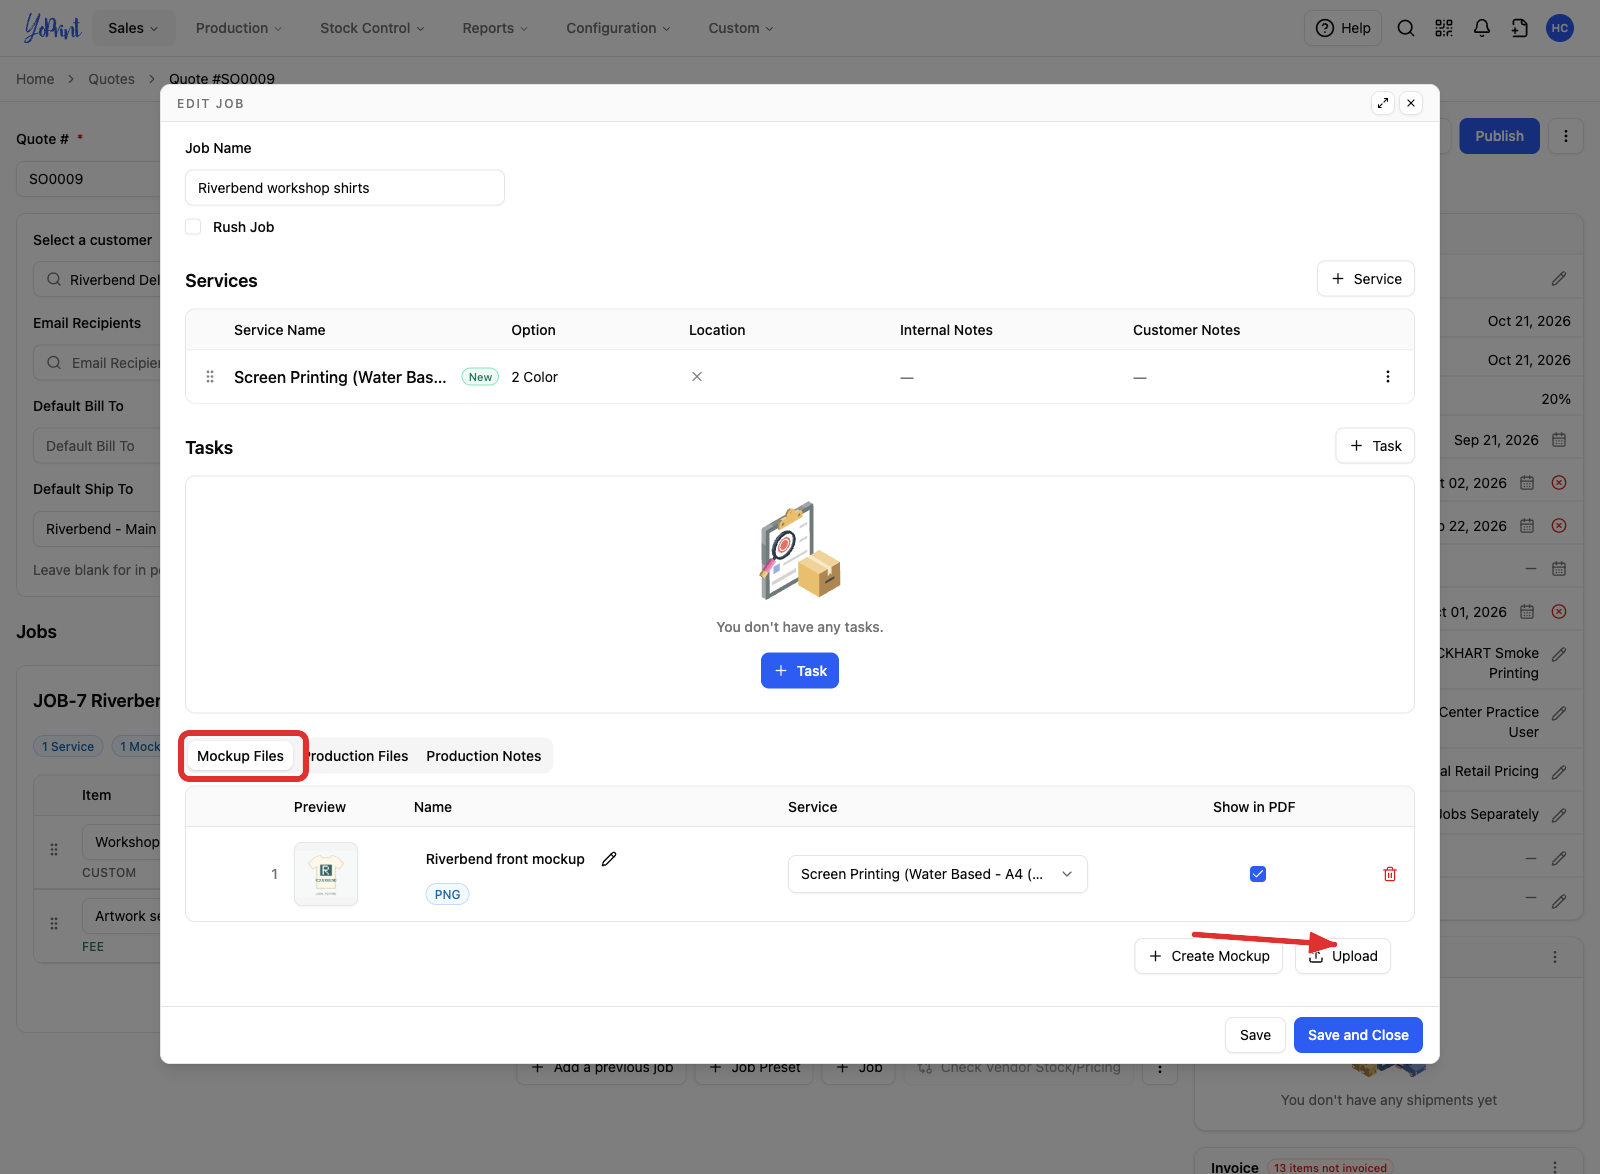Click the blue Task button
The height and width of the screenshot is (1174, 1600).
[x=800, y=671]
